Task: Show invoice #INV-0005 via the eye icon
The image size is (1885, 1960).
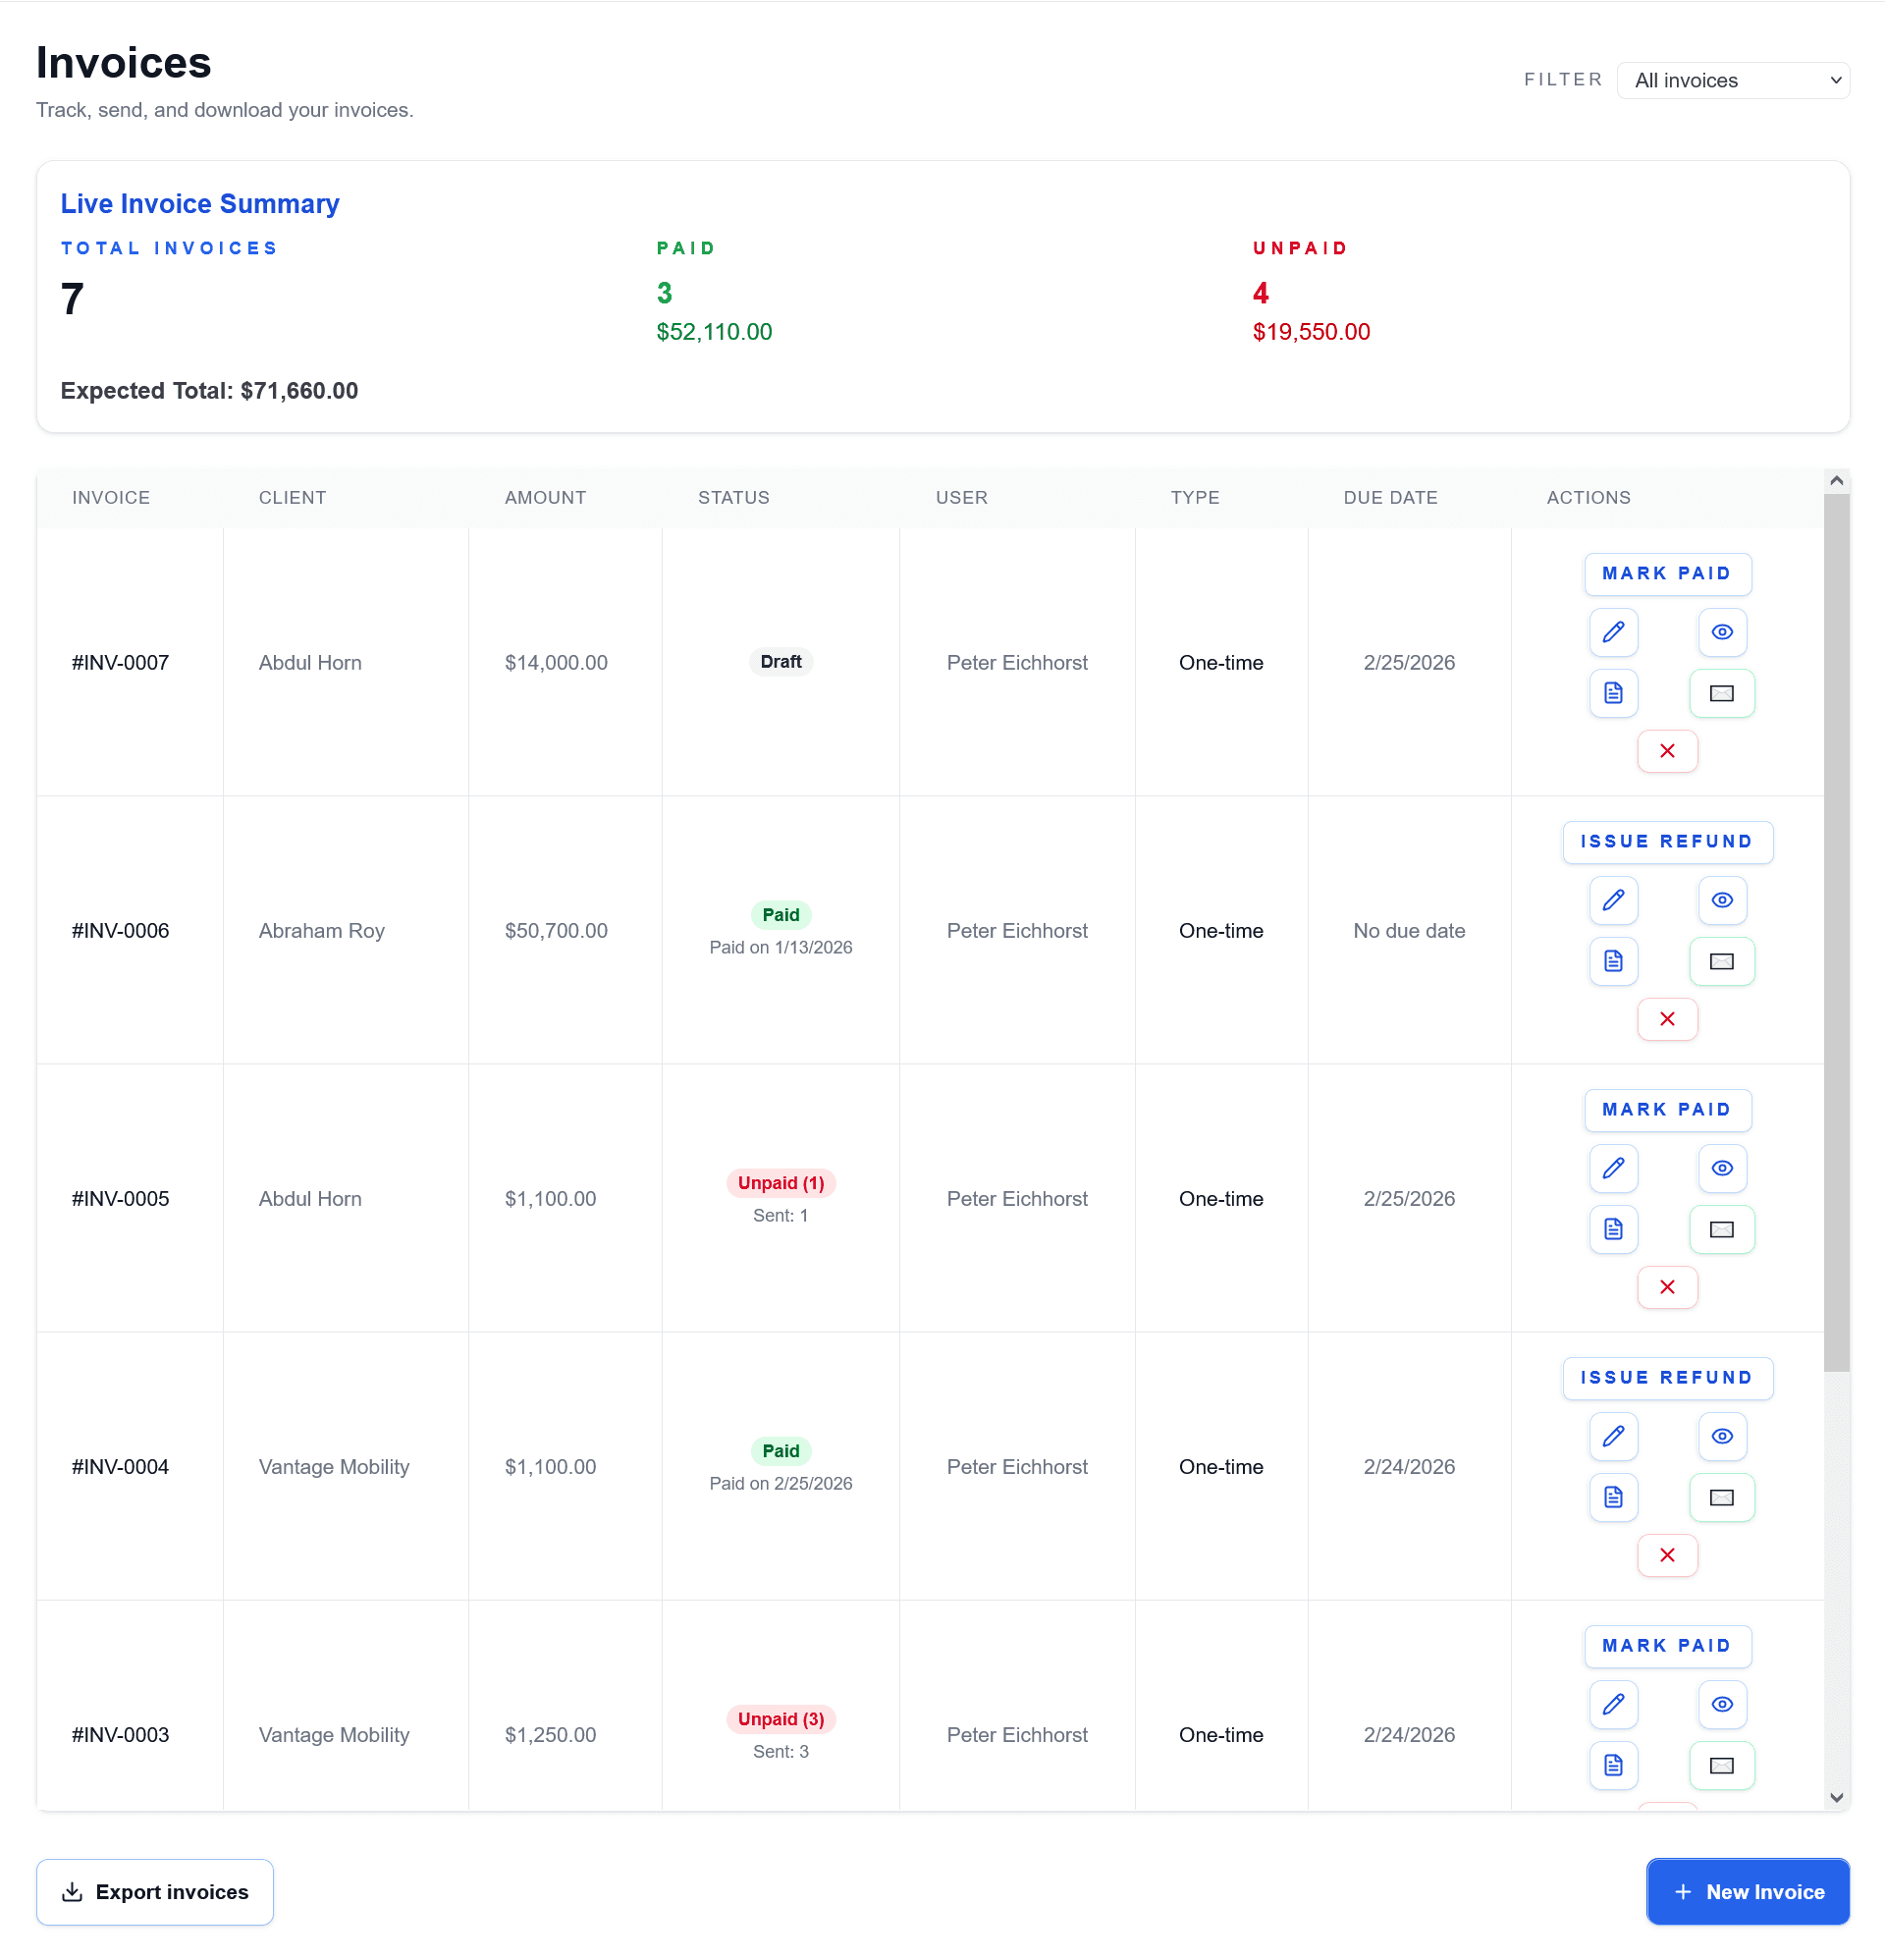Action: [x=1722, y=1168]
